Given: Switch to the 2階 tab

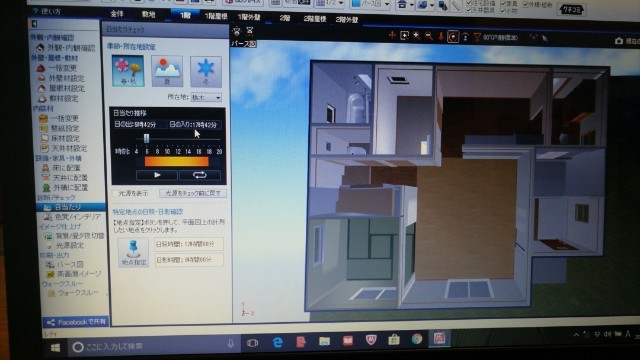Looking at the screenshot, I should [x=285, y=18].
